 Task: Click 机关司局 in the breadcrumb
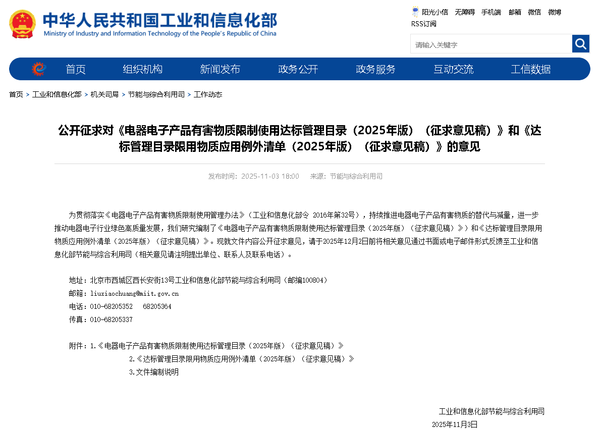(x=105, y=94)
